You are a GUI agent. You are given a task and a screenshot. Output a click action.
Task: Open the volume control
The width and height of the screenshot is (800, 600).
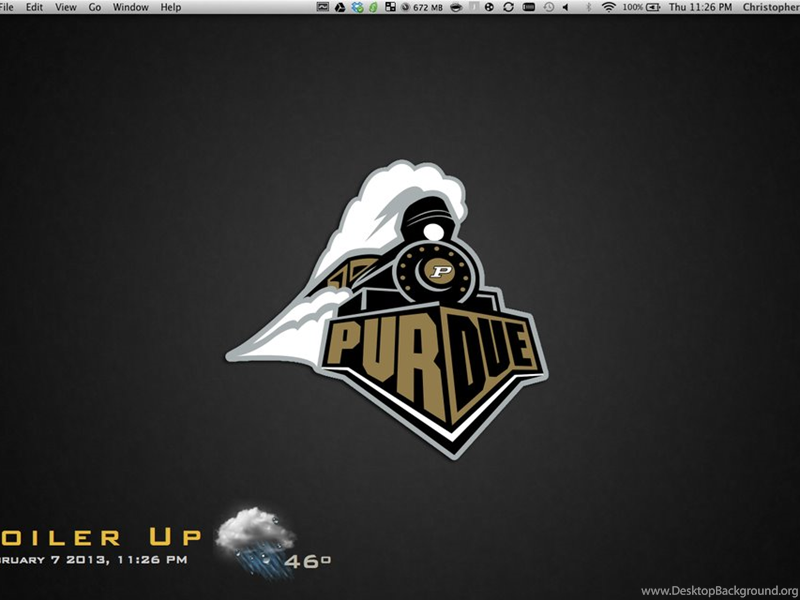(566, 7)
